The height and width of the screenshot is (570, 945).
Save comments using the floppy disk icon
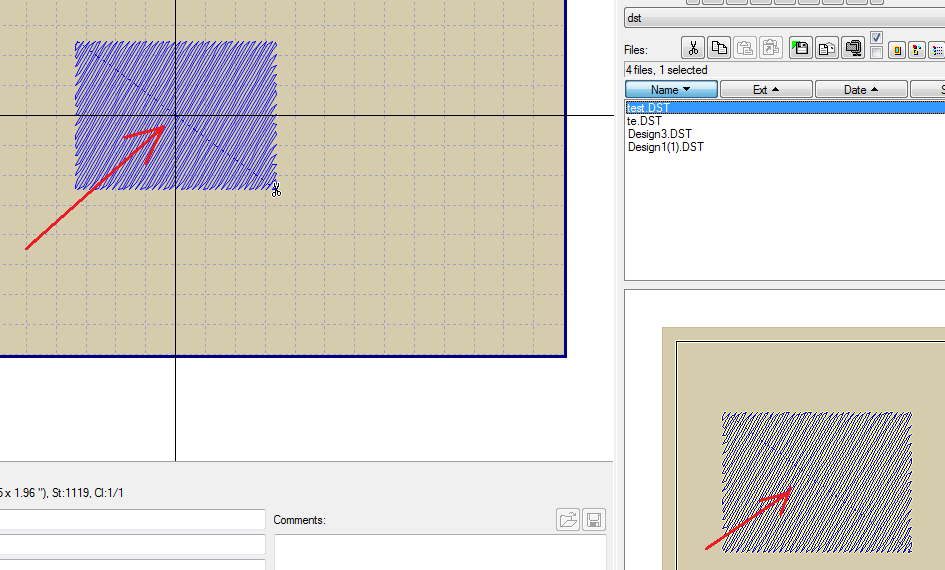(594, 520)
